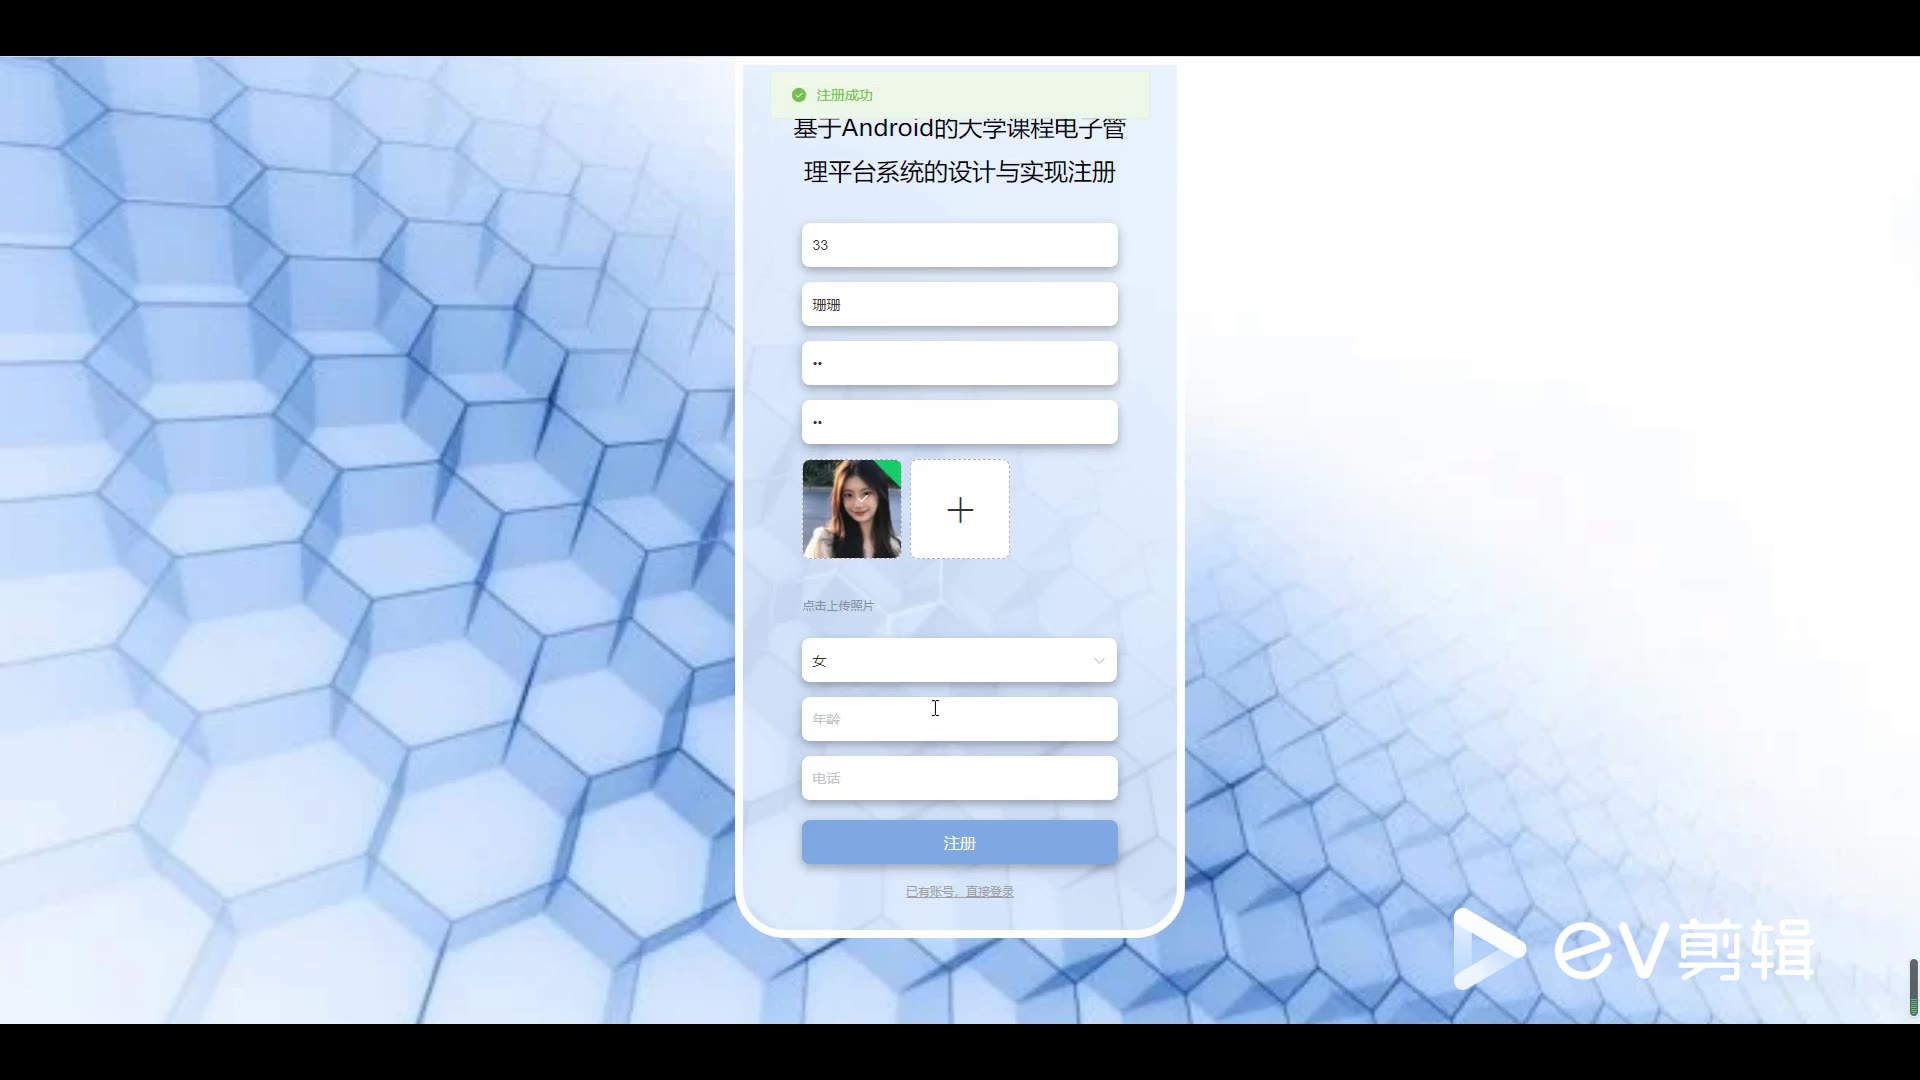Viewport: 1920px width, 1080px height.
Task: Click the plus icon to upload photo
Action: click(960, 510)
